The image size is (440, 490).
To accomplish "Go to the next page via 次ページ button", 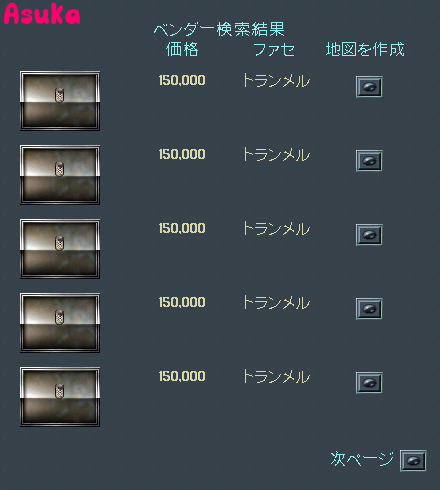I will 413,461.
